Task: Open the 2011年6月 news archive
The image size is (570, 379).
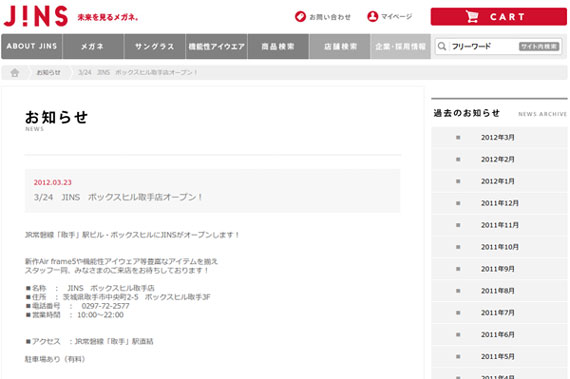Action: tap(499, 334)
